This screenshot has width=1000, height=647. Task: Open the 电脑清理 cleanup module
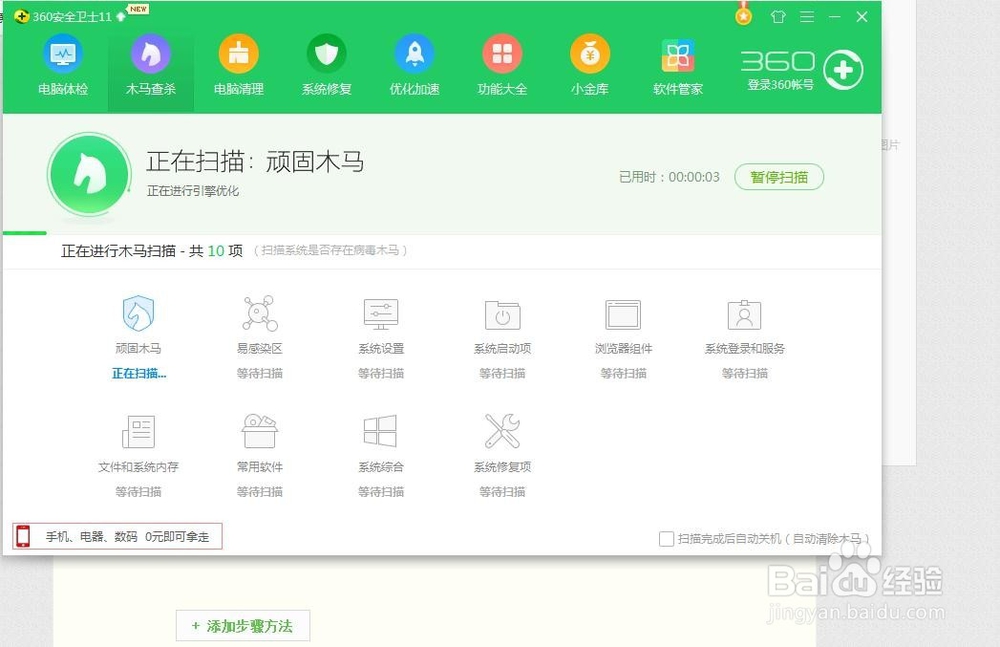(239, 64)
